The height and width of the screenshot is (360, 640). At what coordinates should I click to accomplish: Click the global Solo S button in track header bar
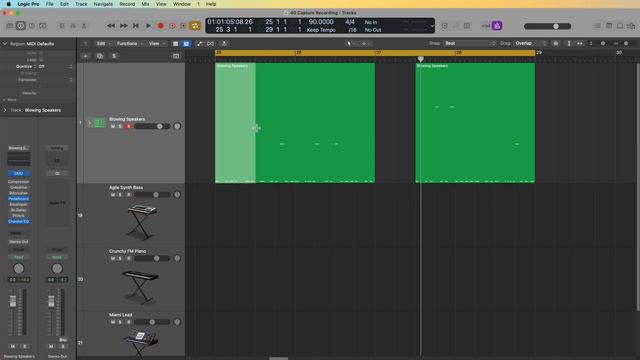[x=114, y=56]
